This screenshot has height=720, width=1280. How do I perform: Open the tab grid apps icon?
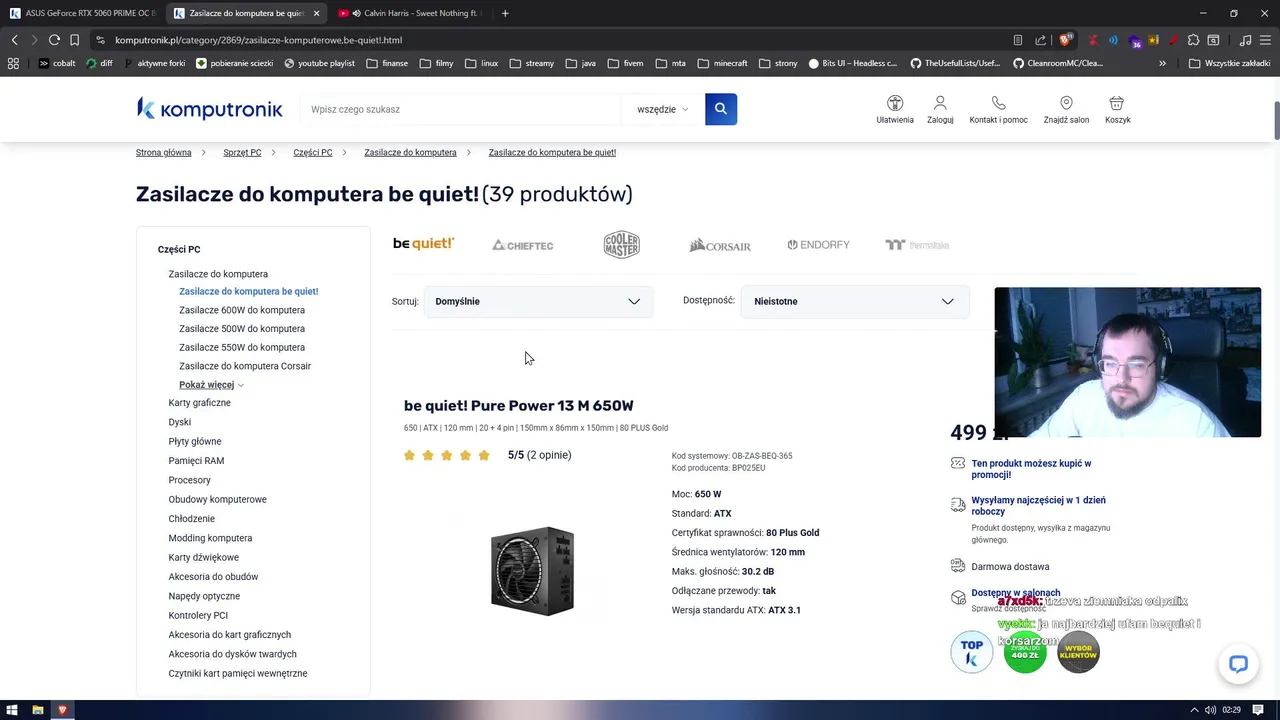point(13,63)
